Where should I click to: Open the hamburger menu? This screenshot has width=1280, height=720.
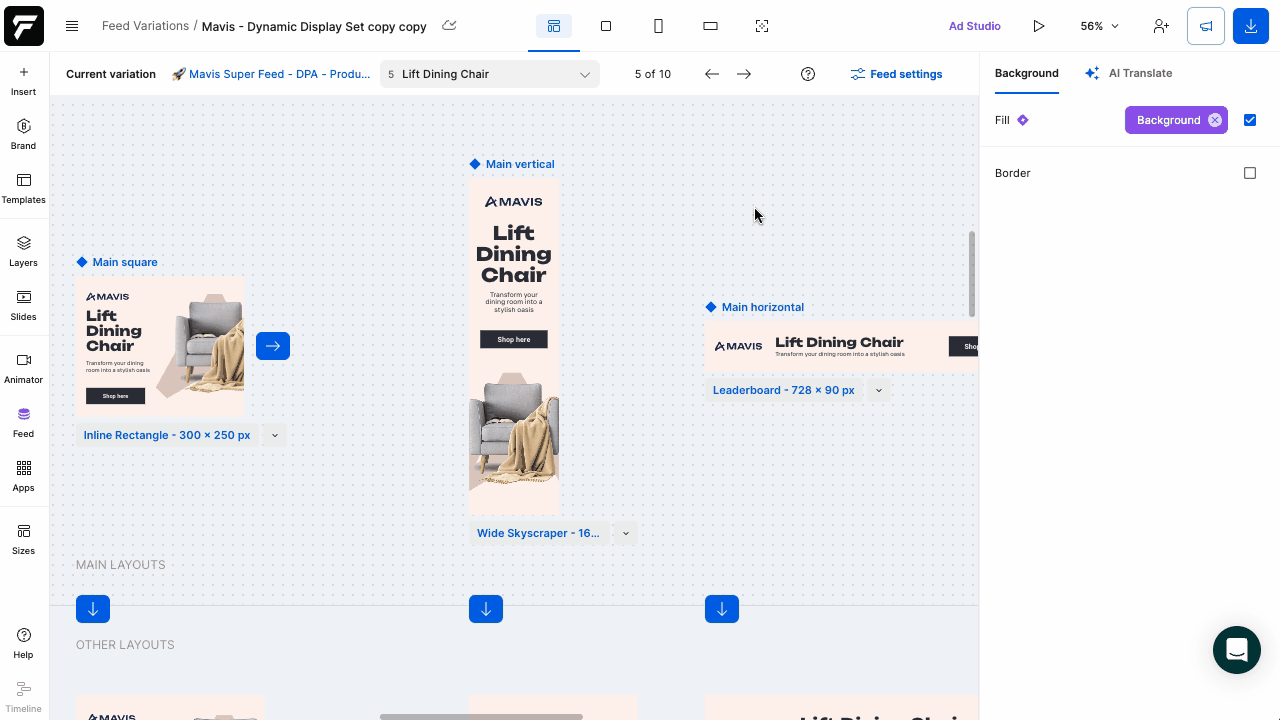tap(72, 26)
